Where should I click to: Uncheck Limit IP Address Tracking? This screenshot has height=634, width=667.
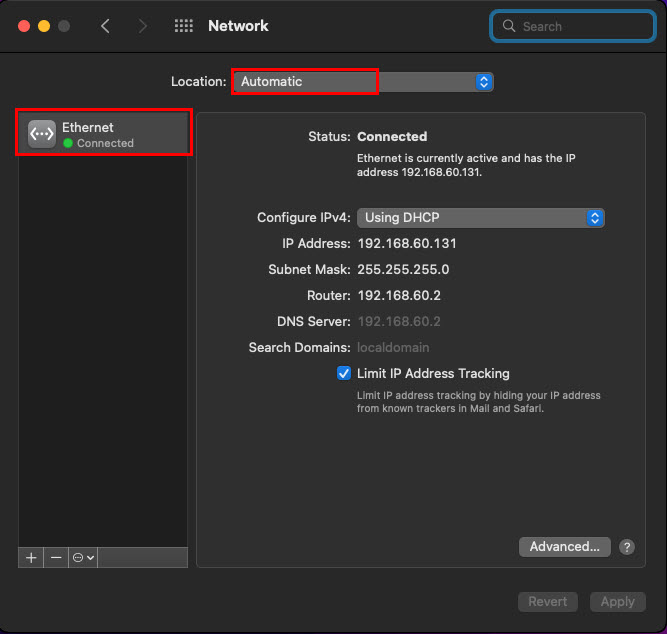pos(344,373)
